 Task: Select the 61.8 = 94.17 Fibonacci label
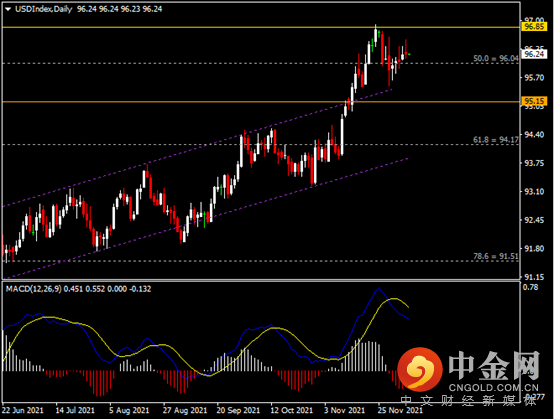tap(496, 140)
